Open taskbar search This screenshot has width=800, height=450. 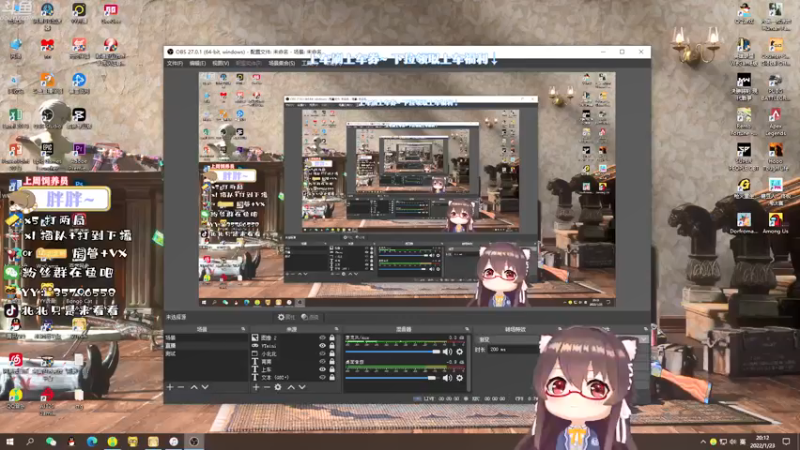30,441
